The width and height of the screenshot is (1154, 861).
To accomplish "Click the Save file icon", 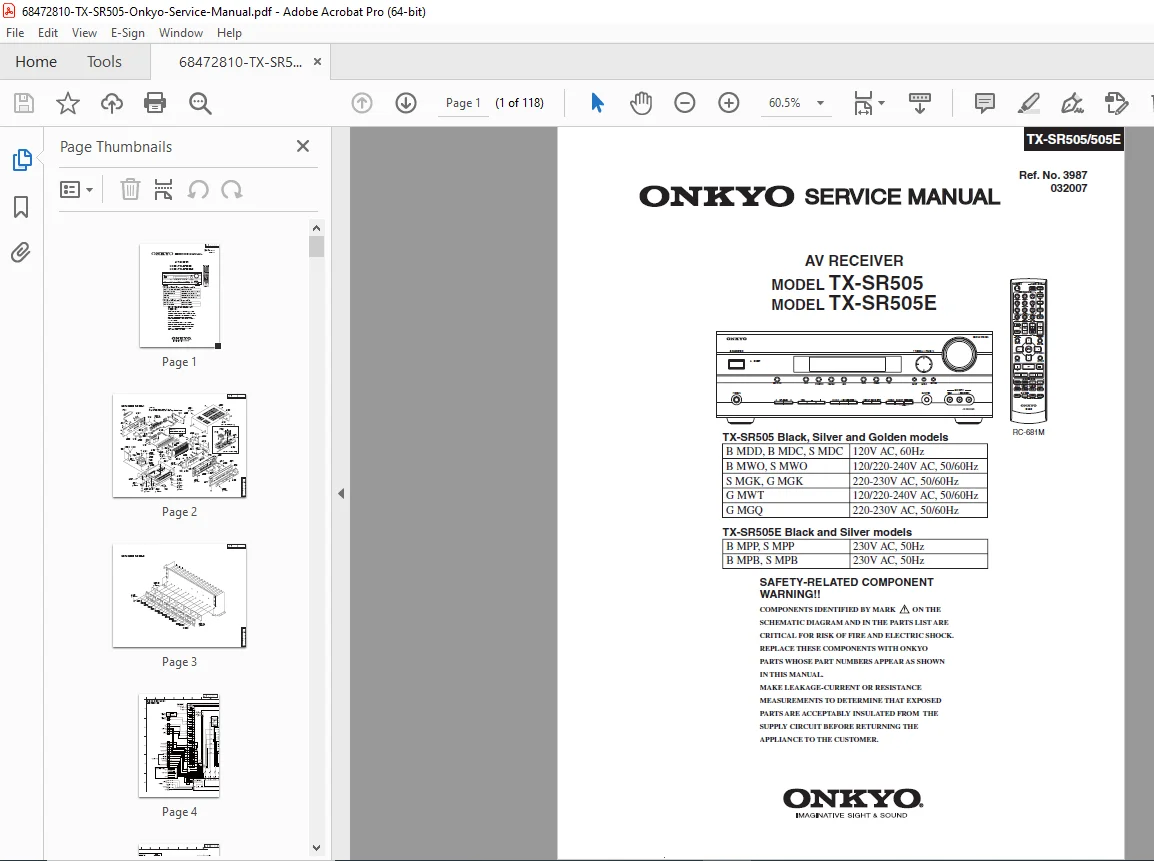I will 24,103.
